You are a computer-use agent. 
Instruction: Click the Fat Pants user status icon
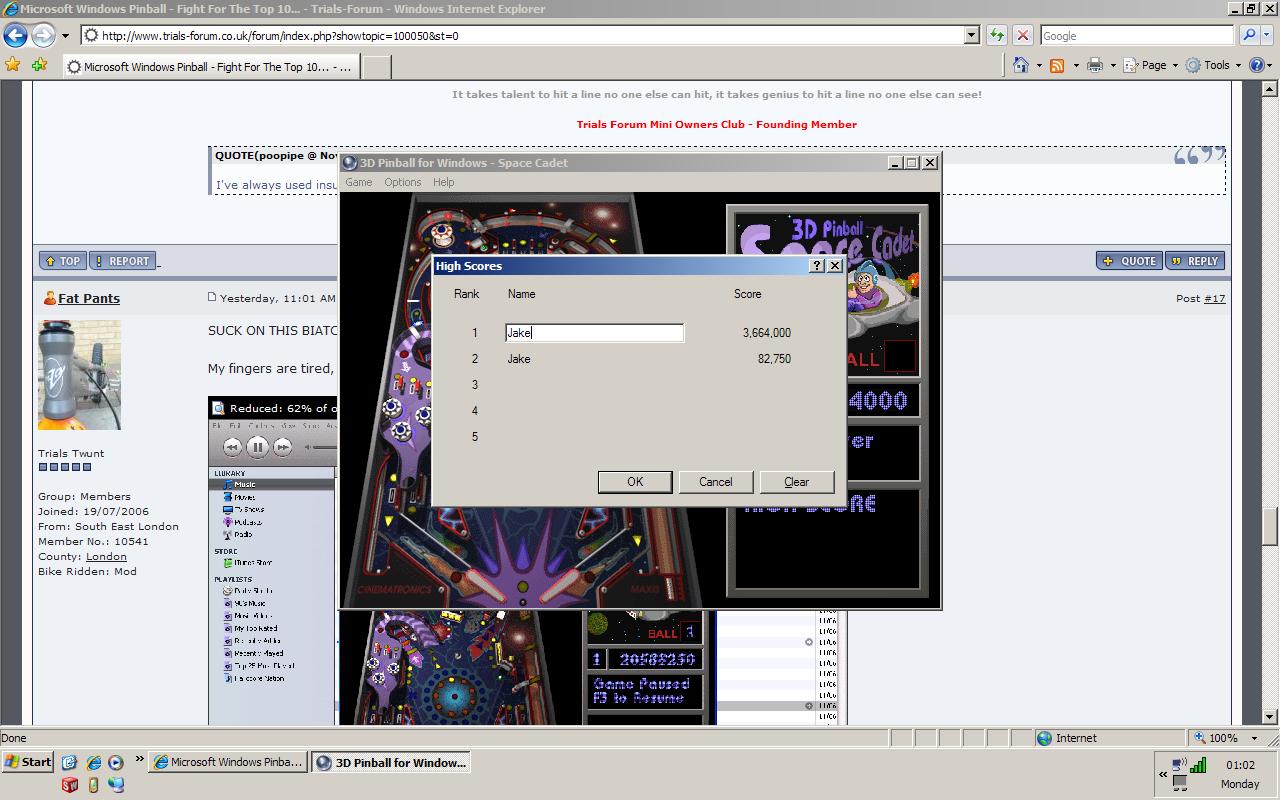(49, 298)
